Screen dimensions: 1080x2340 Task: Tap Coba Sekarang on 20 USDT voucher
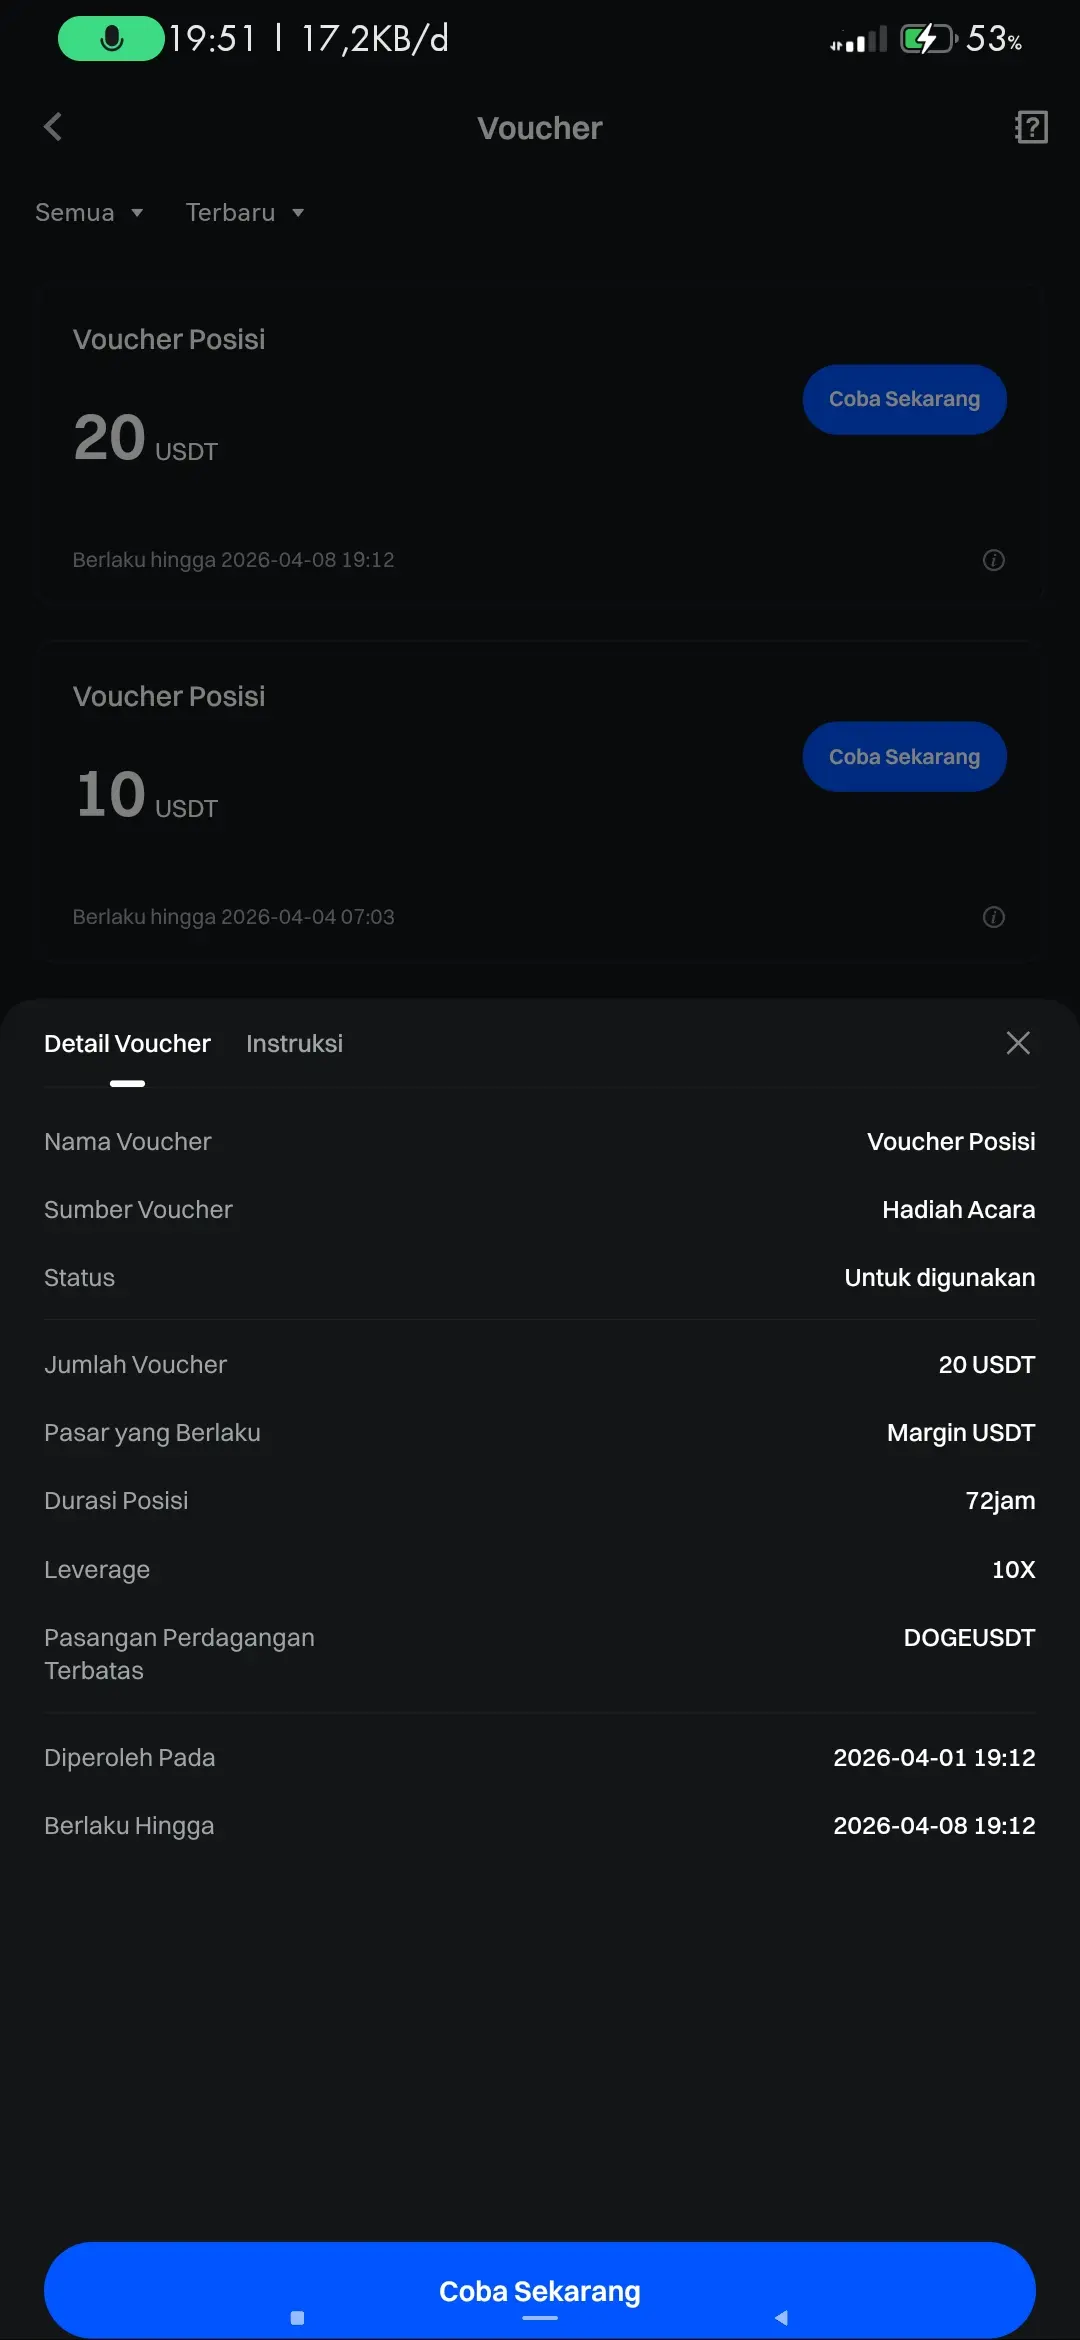pyautogui.click(x=904, y=399)
